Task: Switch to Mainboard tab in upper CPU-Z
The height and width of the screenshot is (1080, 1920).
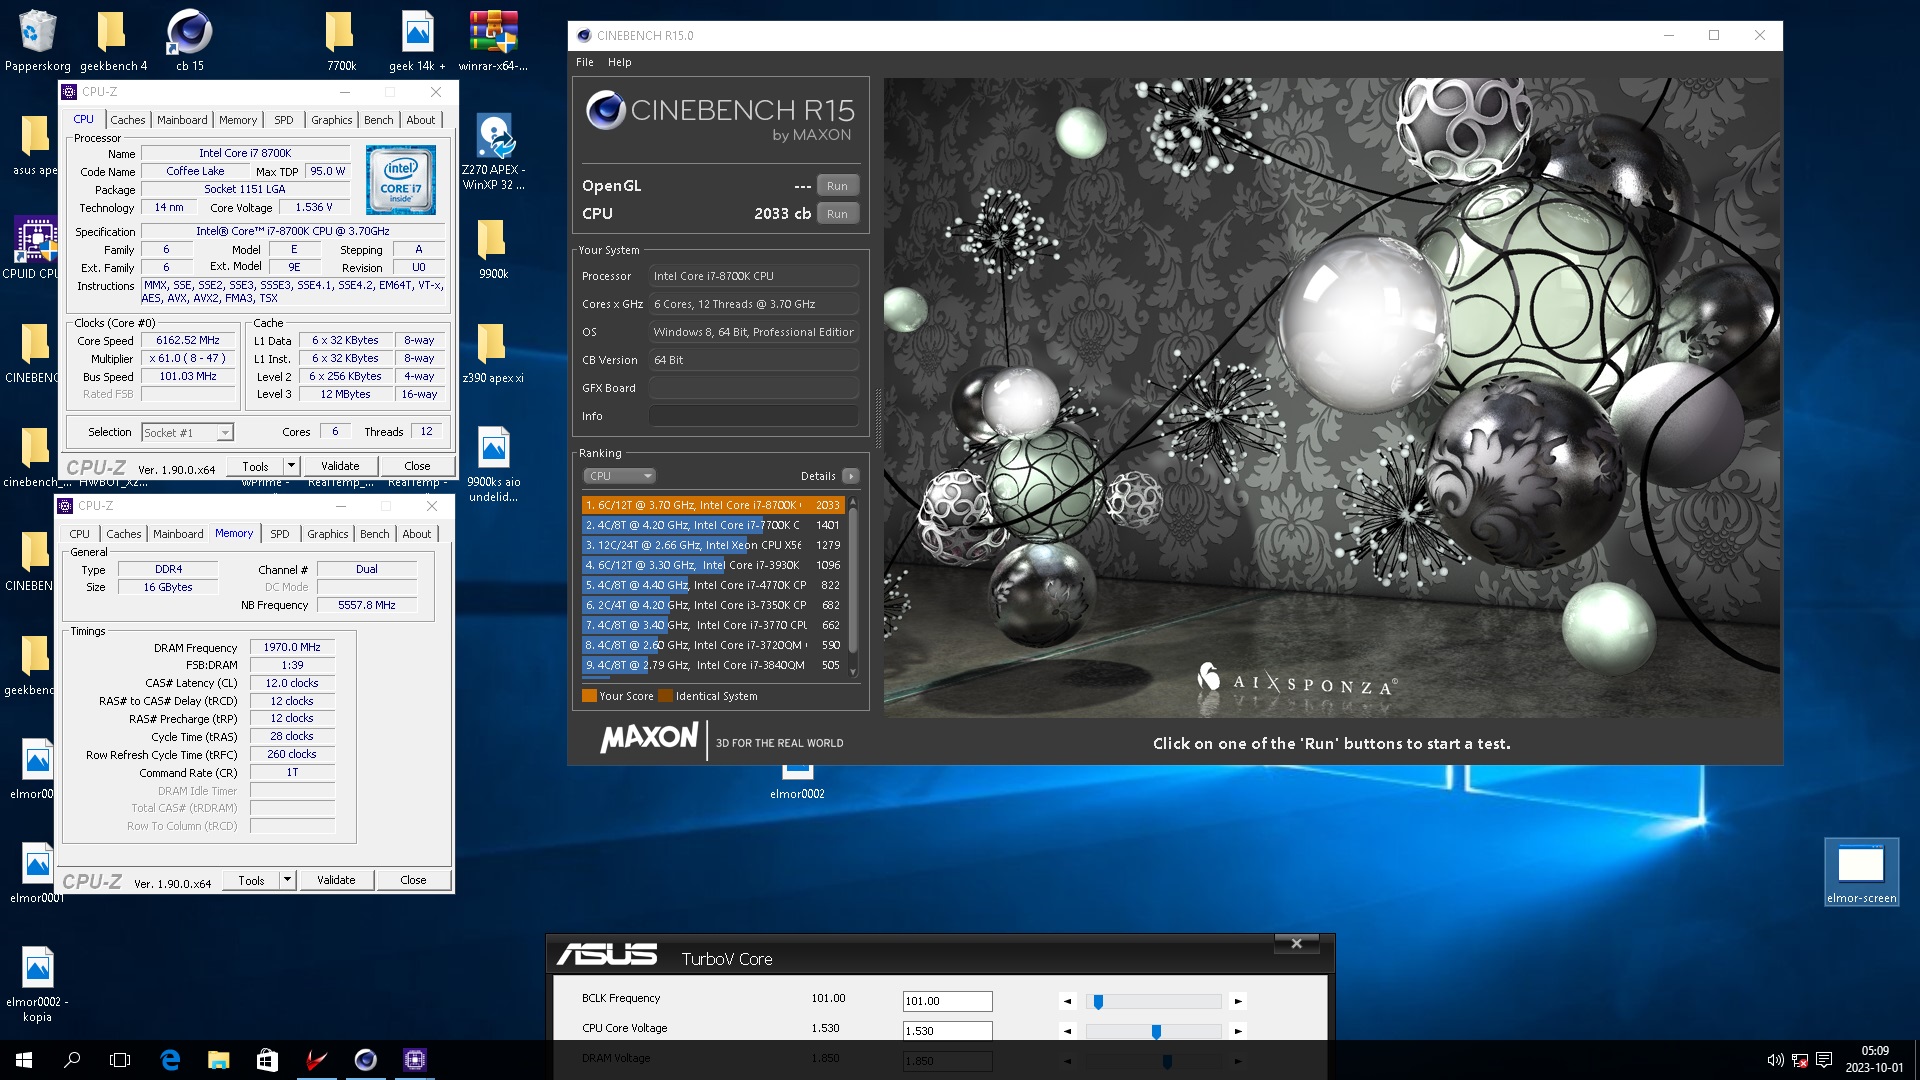Action: point(182,120)
